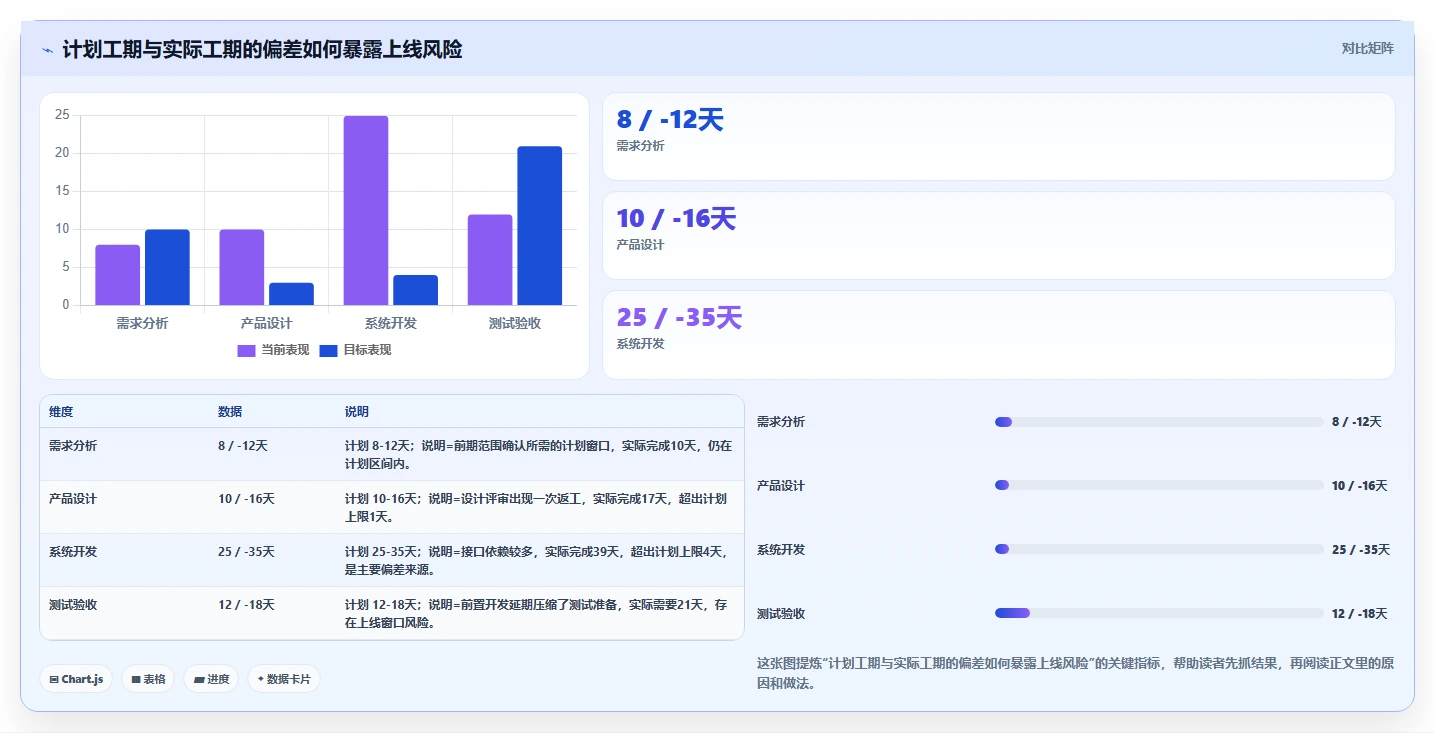Click the 数据卡片 tag chip
The width and height of the screenshot is (1435, 733).
pos(284,679)
